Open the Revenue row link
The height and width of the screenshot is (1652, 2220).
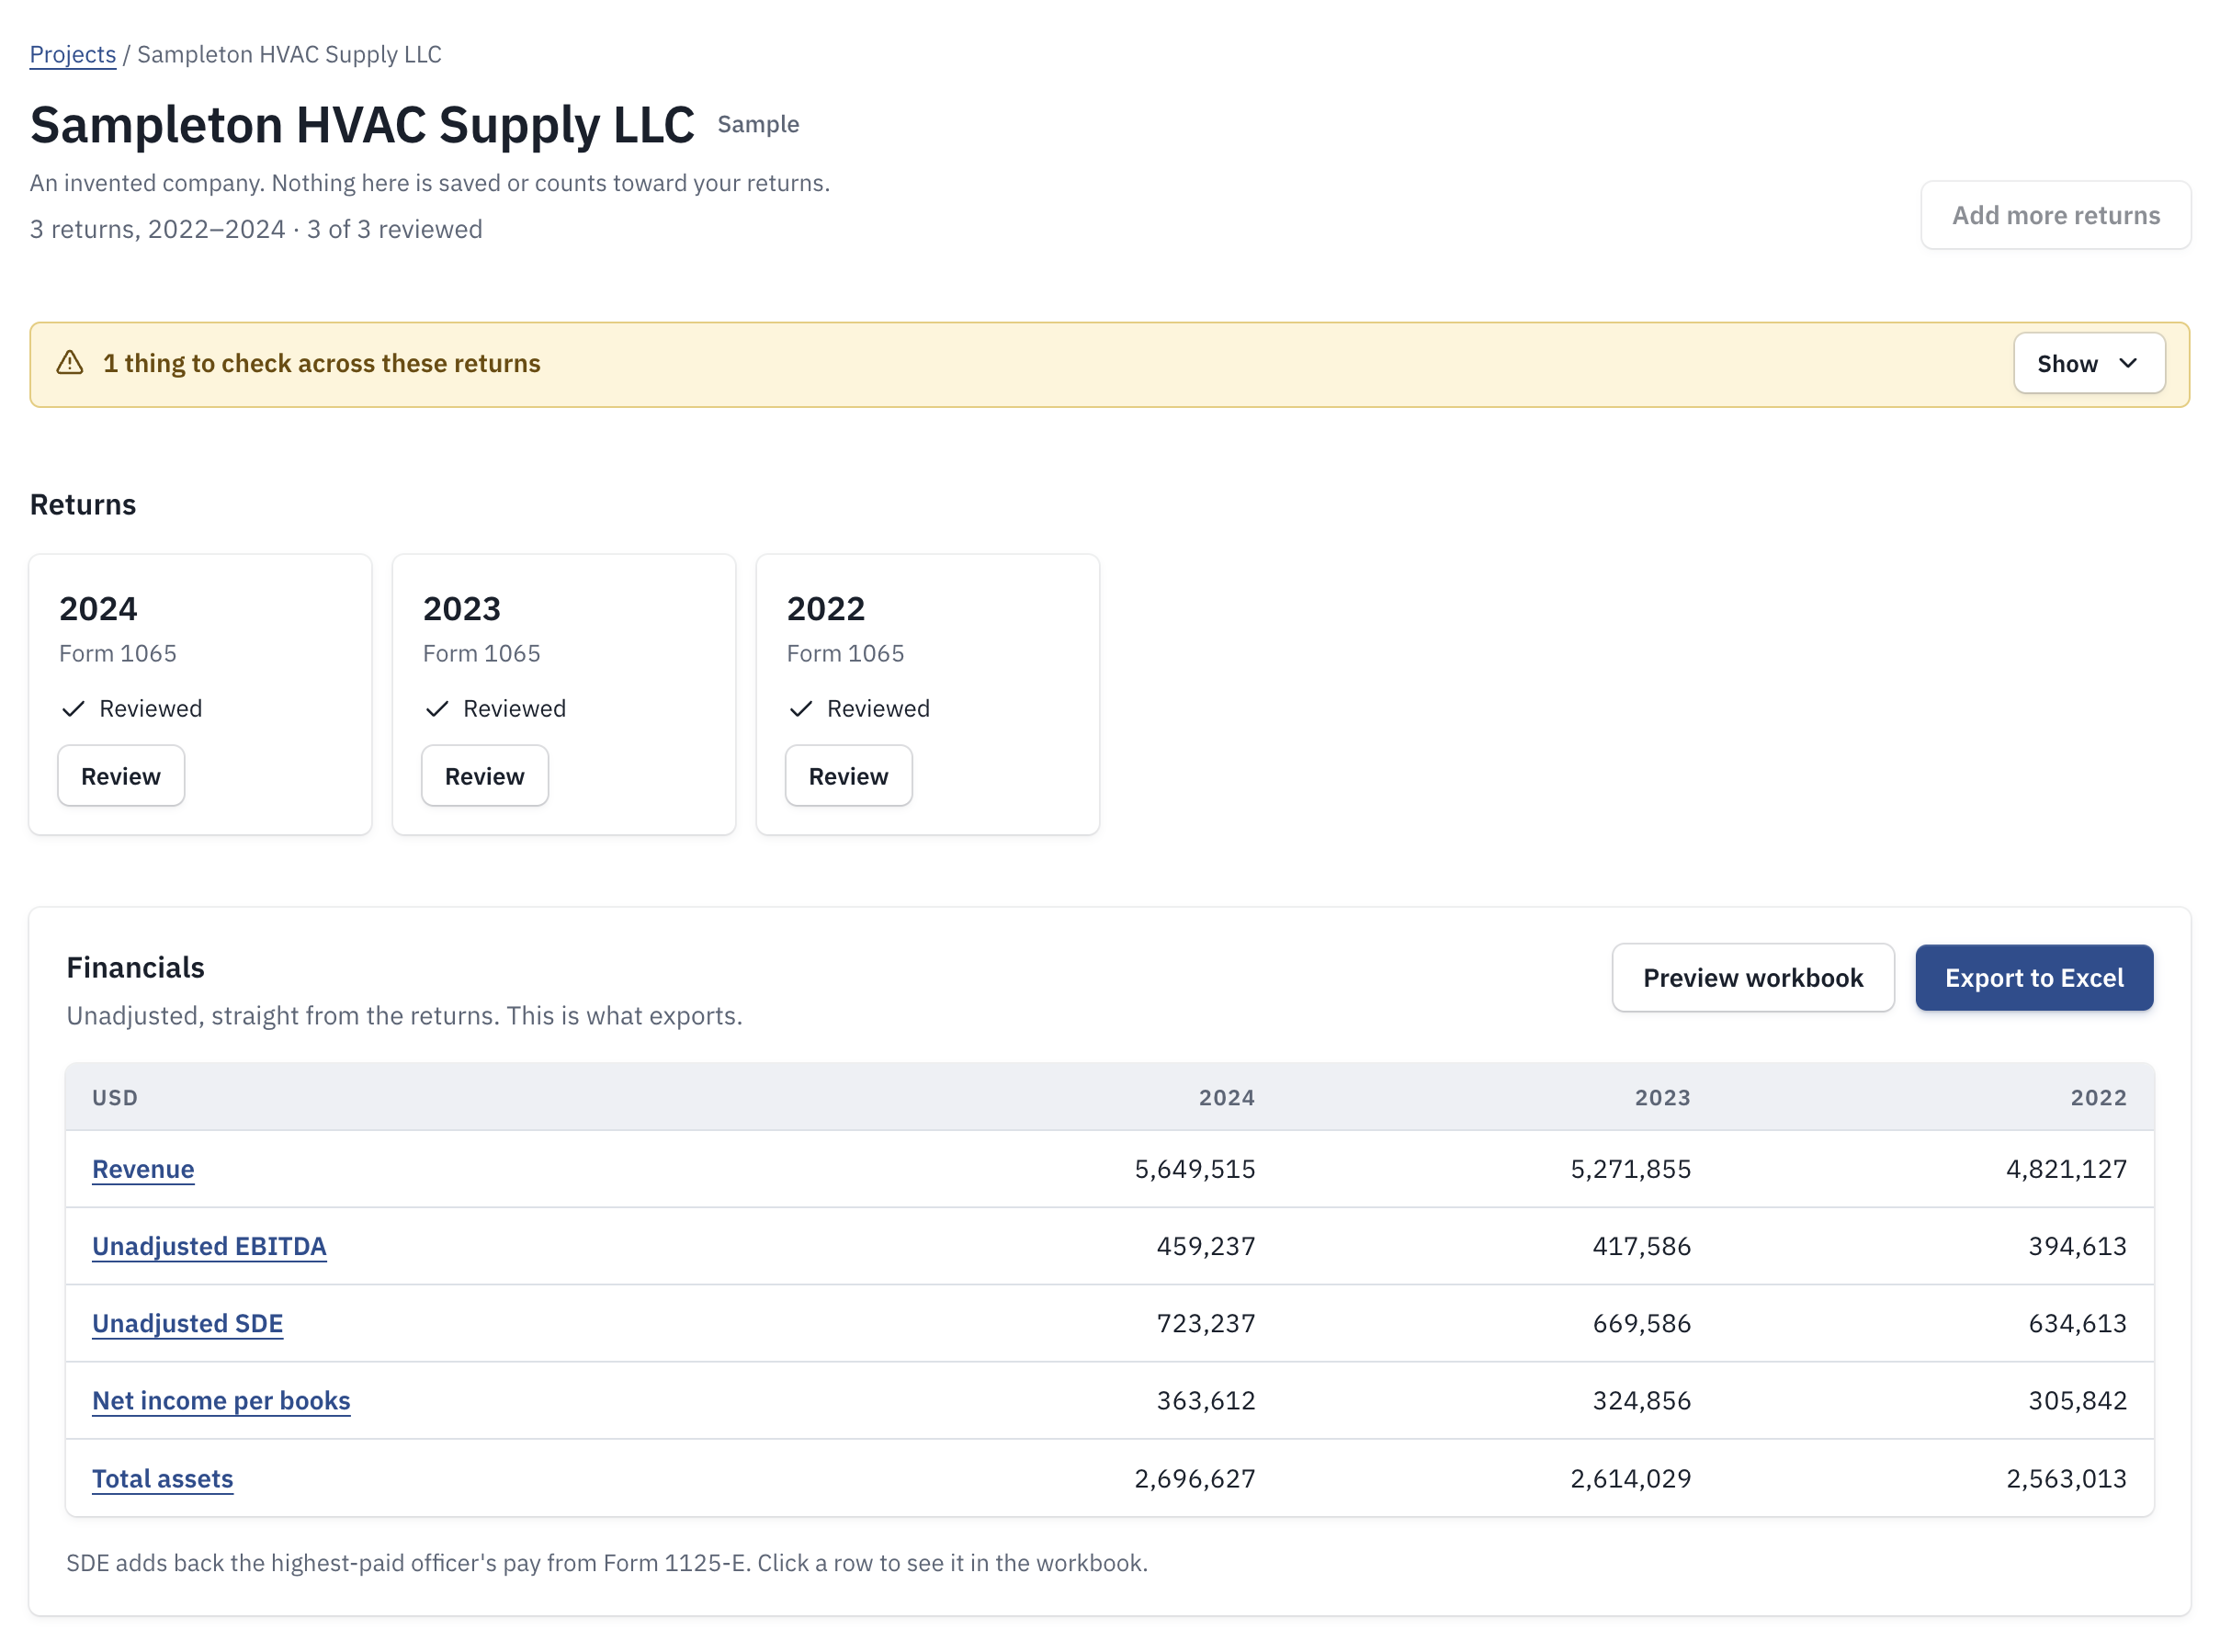coord(143,1168)
